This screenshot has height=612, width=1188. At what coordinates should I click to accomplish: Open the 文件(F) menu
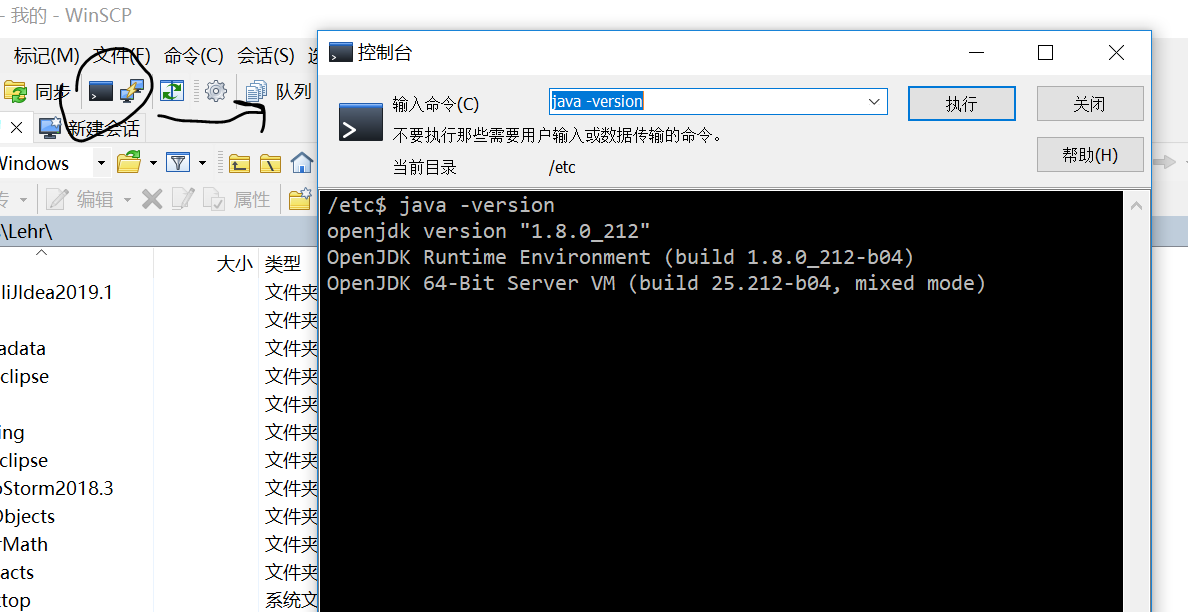click(121, 55)
